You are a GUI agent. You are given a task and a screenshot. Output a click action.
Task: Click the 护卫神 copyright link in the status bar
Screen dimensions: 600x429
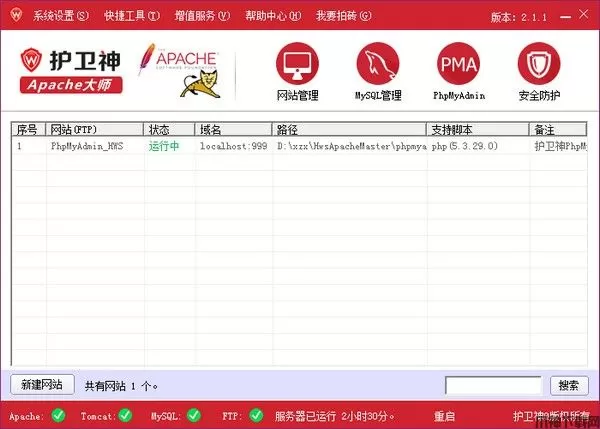[x=551, y=416]
